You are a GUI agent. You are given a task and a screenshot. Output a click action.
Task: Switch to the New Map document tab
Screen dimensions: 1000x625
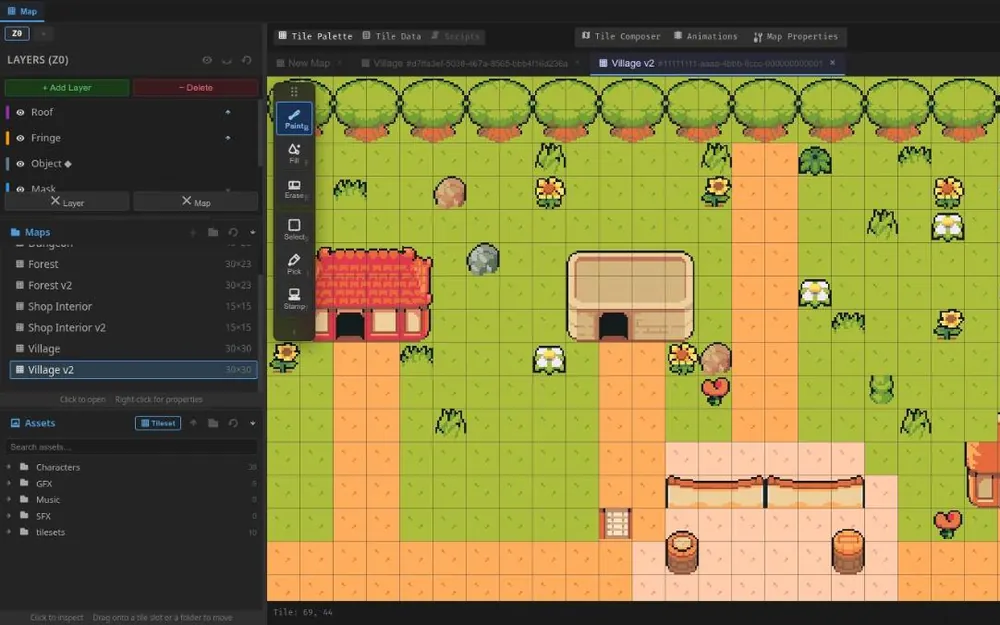pyautogui.click(x=309, y=63)
